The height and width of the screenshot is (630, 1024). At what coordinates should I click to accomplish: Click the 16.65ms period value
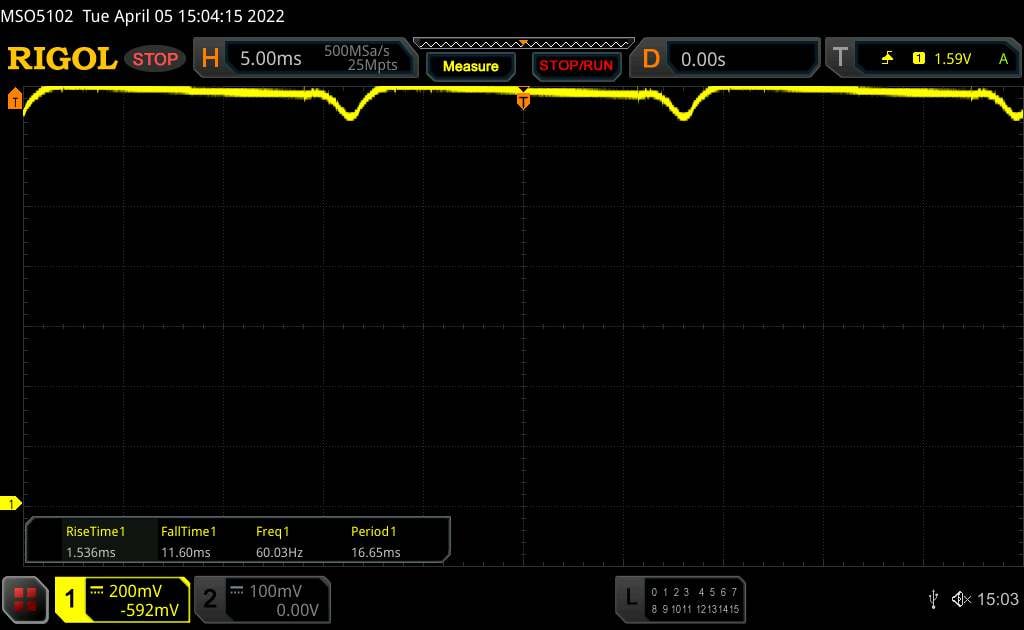[x=376, y=552]
